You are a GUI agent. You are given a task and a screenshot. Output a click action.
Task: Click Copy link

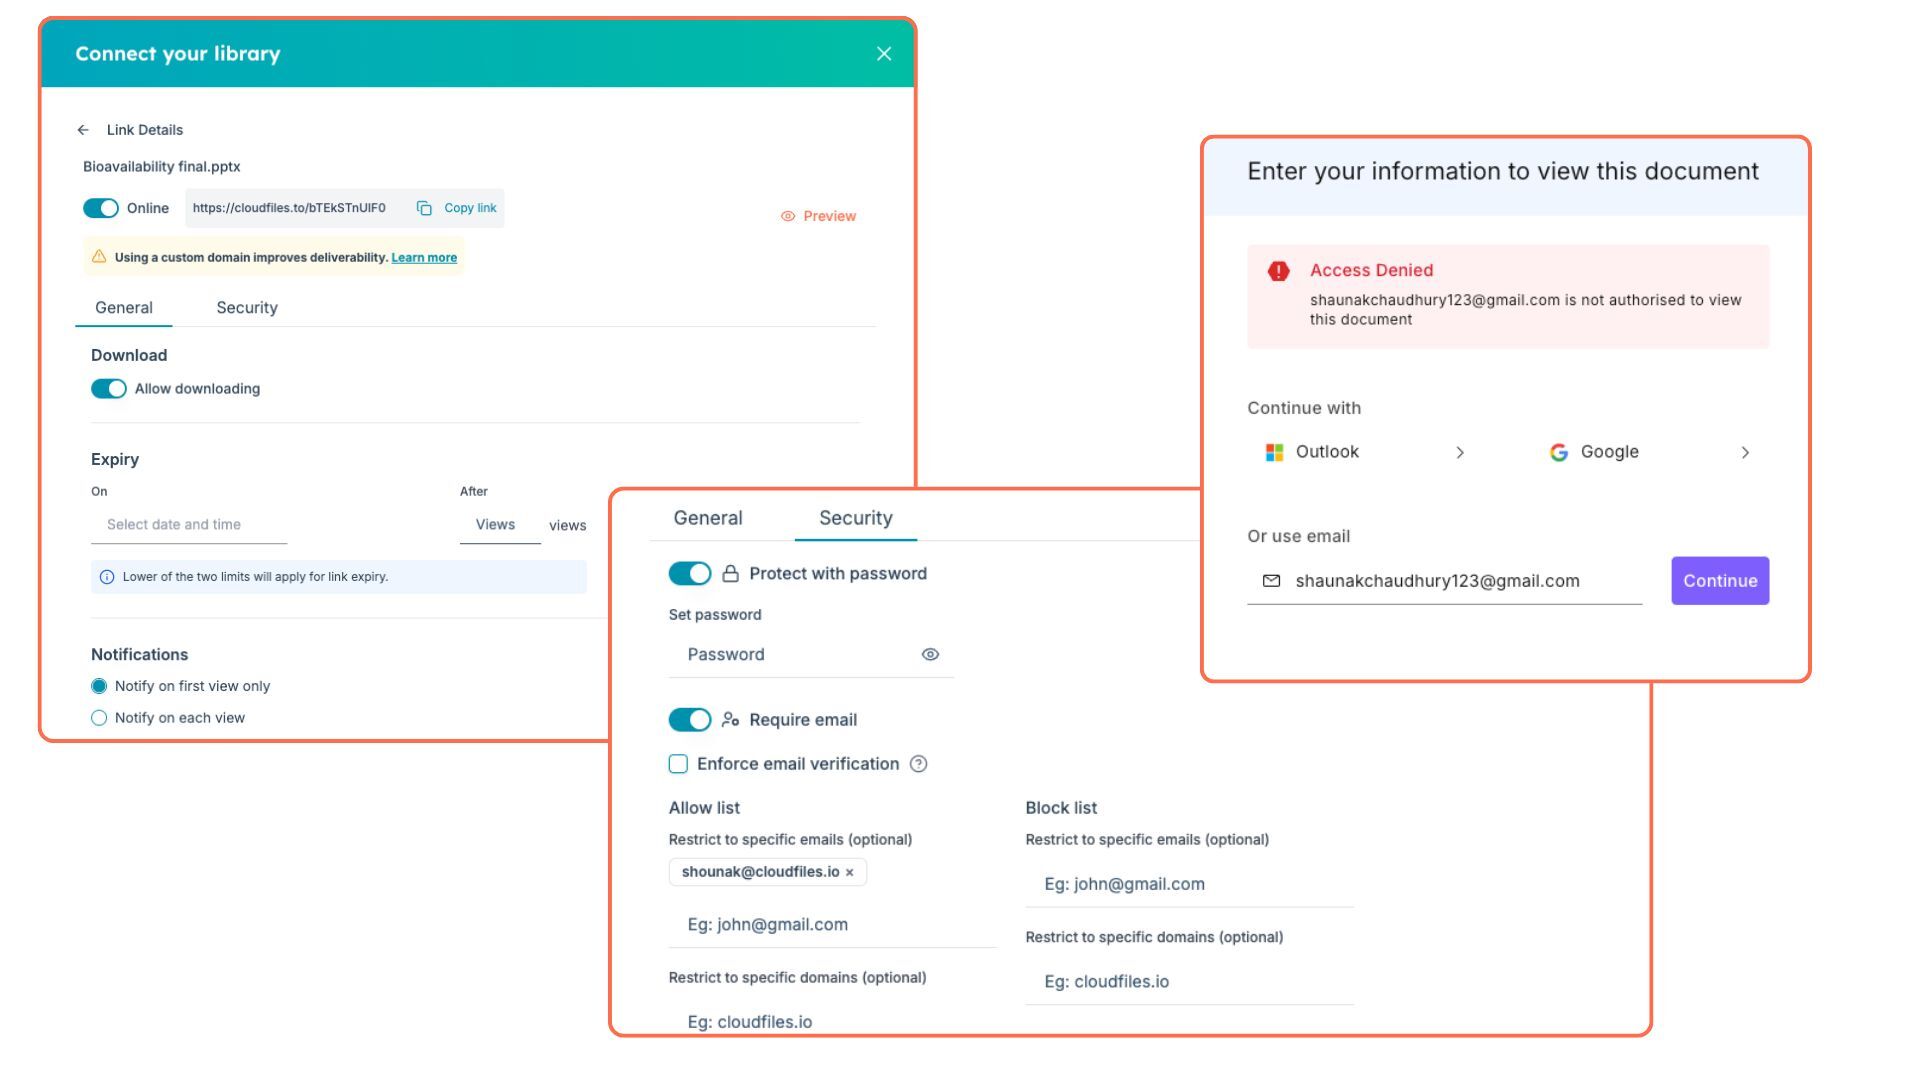(470, 208)
